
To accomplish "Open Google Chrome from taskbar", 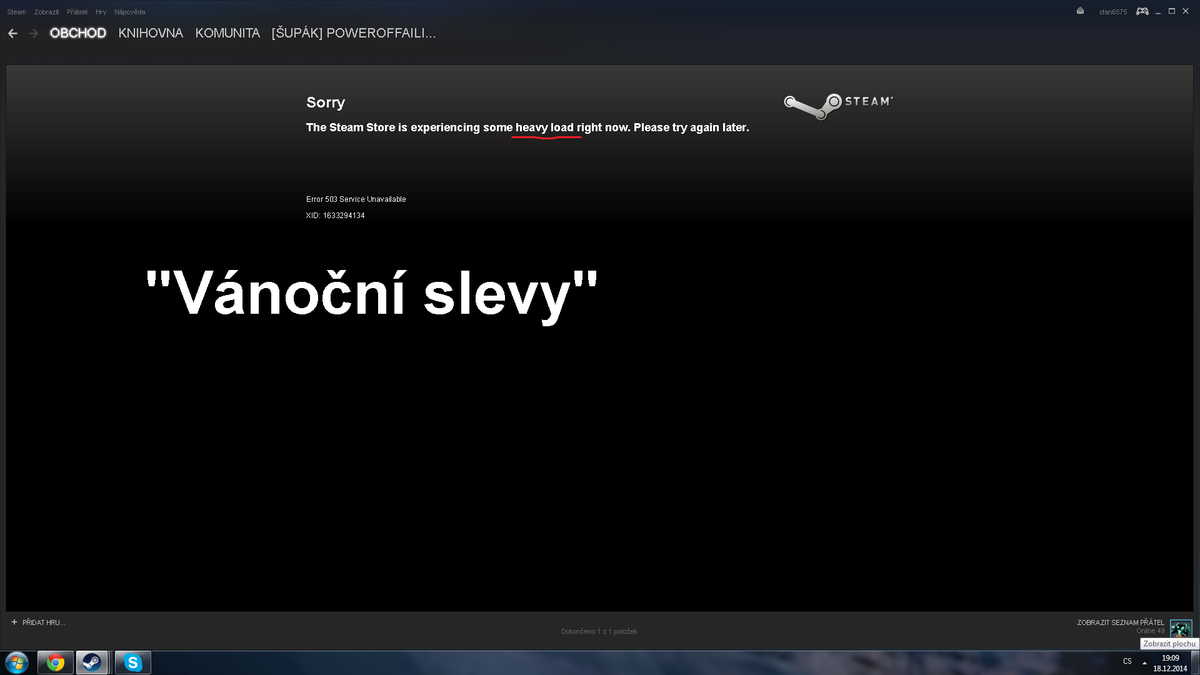I will pyautogui.click(x=55, y=662).
